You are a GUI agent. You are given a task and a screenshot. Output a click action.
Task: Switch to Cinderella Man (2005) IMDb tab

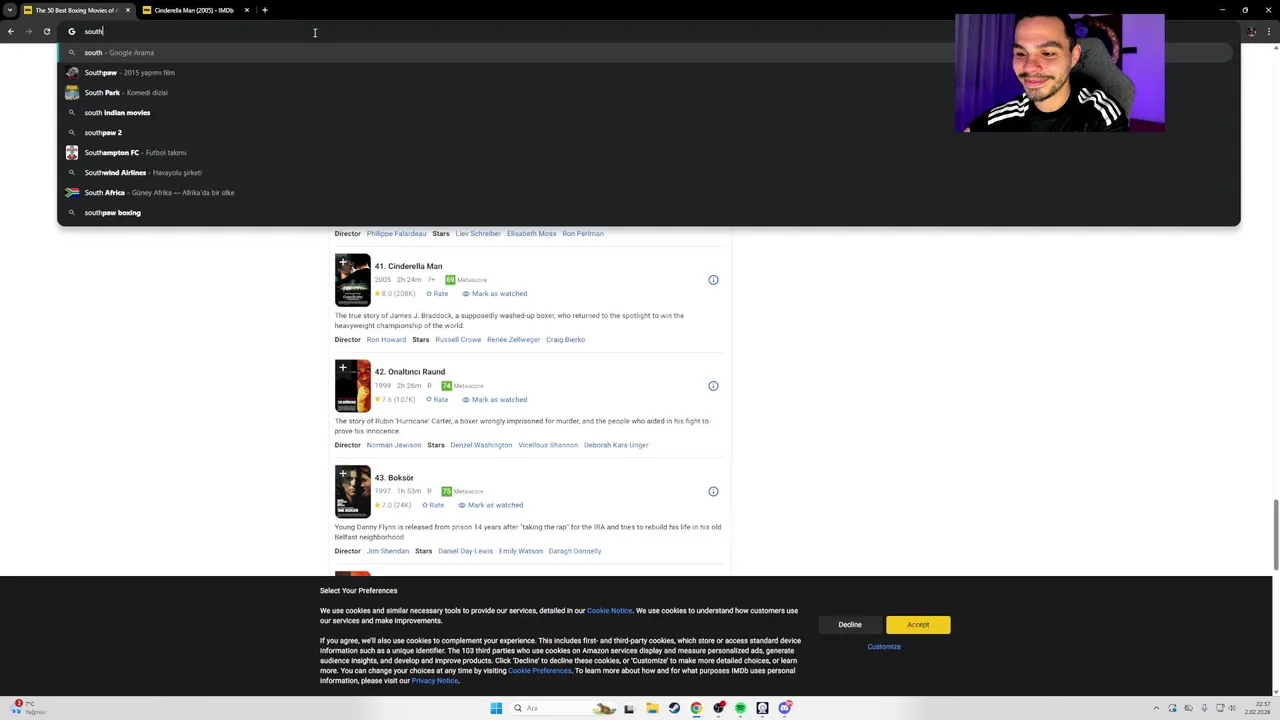coord(194,10)
